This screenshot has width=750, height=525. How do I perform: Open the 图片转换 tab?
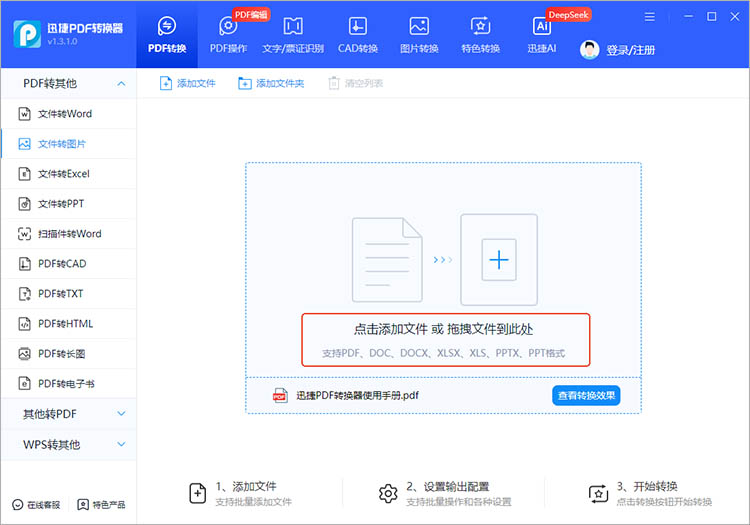pos(419,34)
